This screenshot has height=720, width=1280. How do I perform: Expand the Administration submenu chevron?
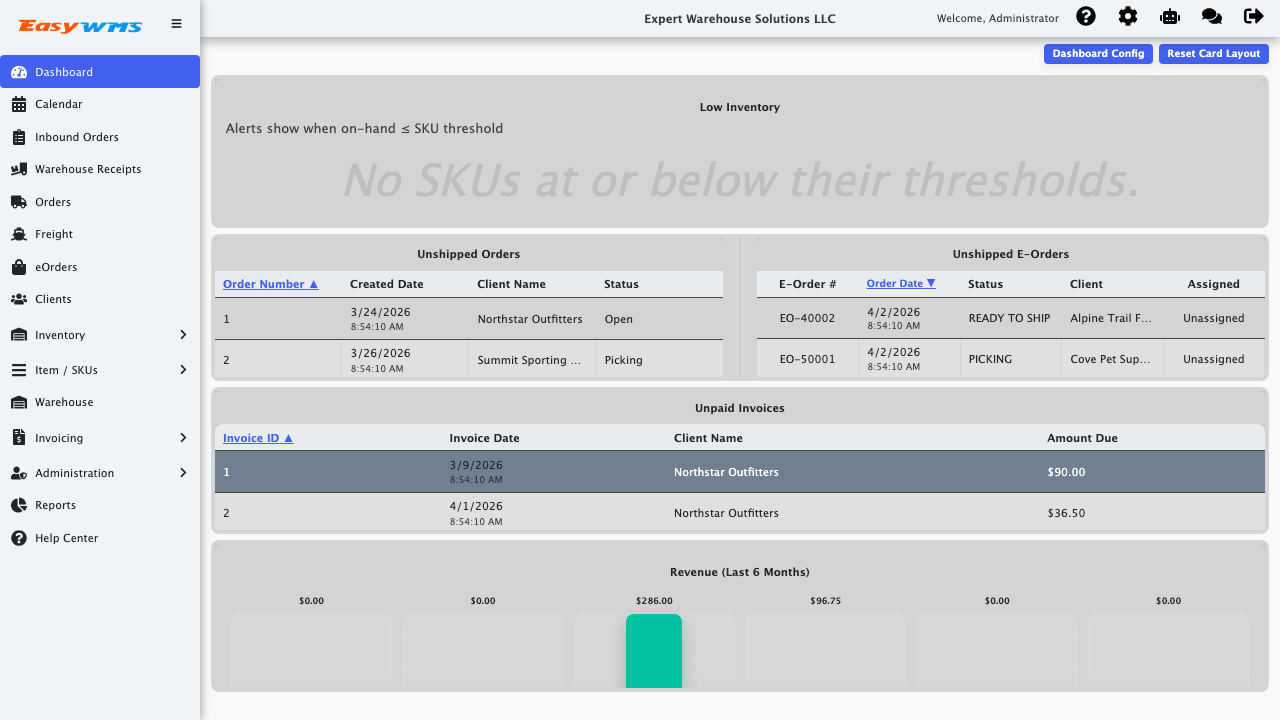tap(183, 473)
